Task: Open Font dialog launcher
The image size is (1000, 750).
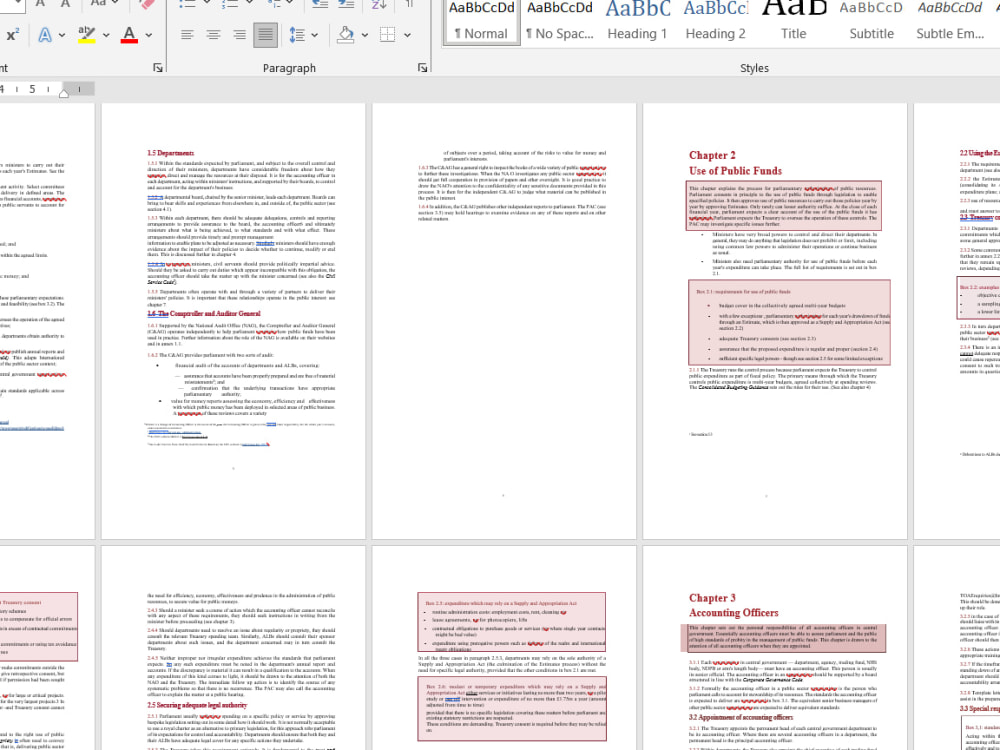Action: 158,68
